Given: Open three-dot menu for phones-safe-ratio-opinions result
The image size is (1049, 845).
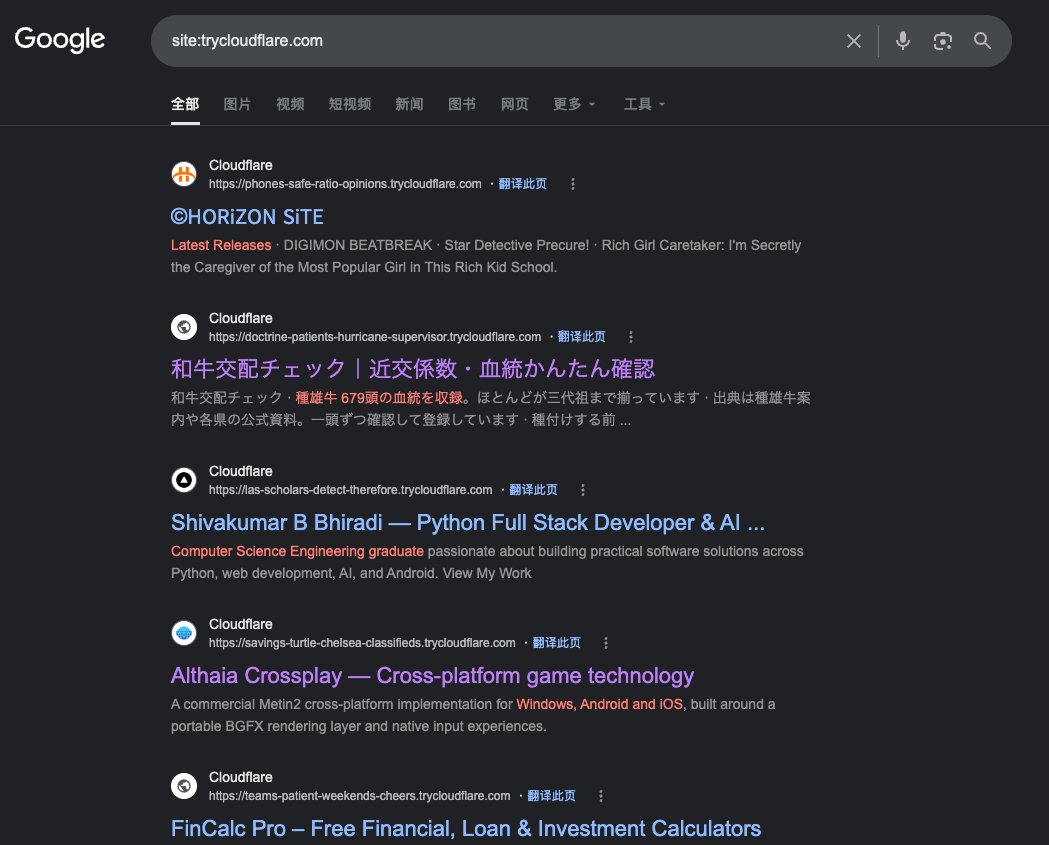Looking at the screenshot, I should point(573,184).
